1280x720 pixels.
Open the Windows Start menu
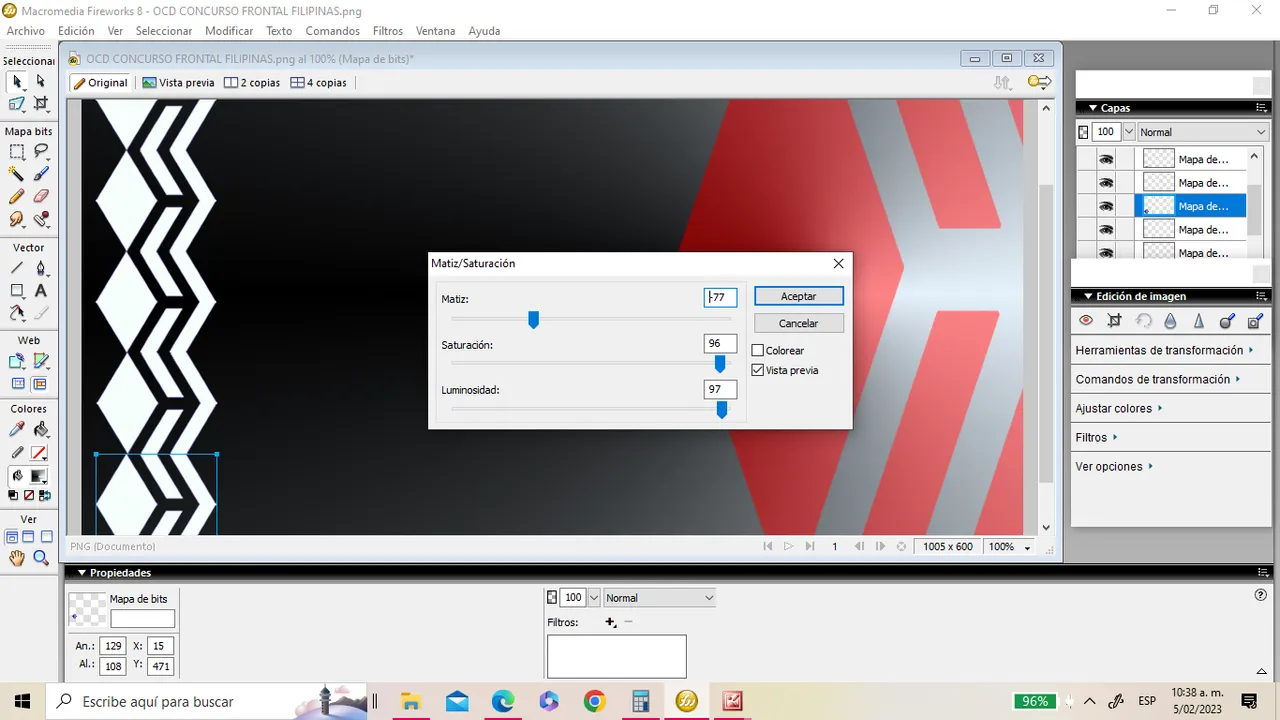point(21,701)
